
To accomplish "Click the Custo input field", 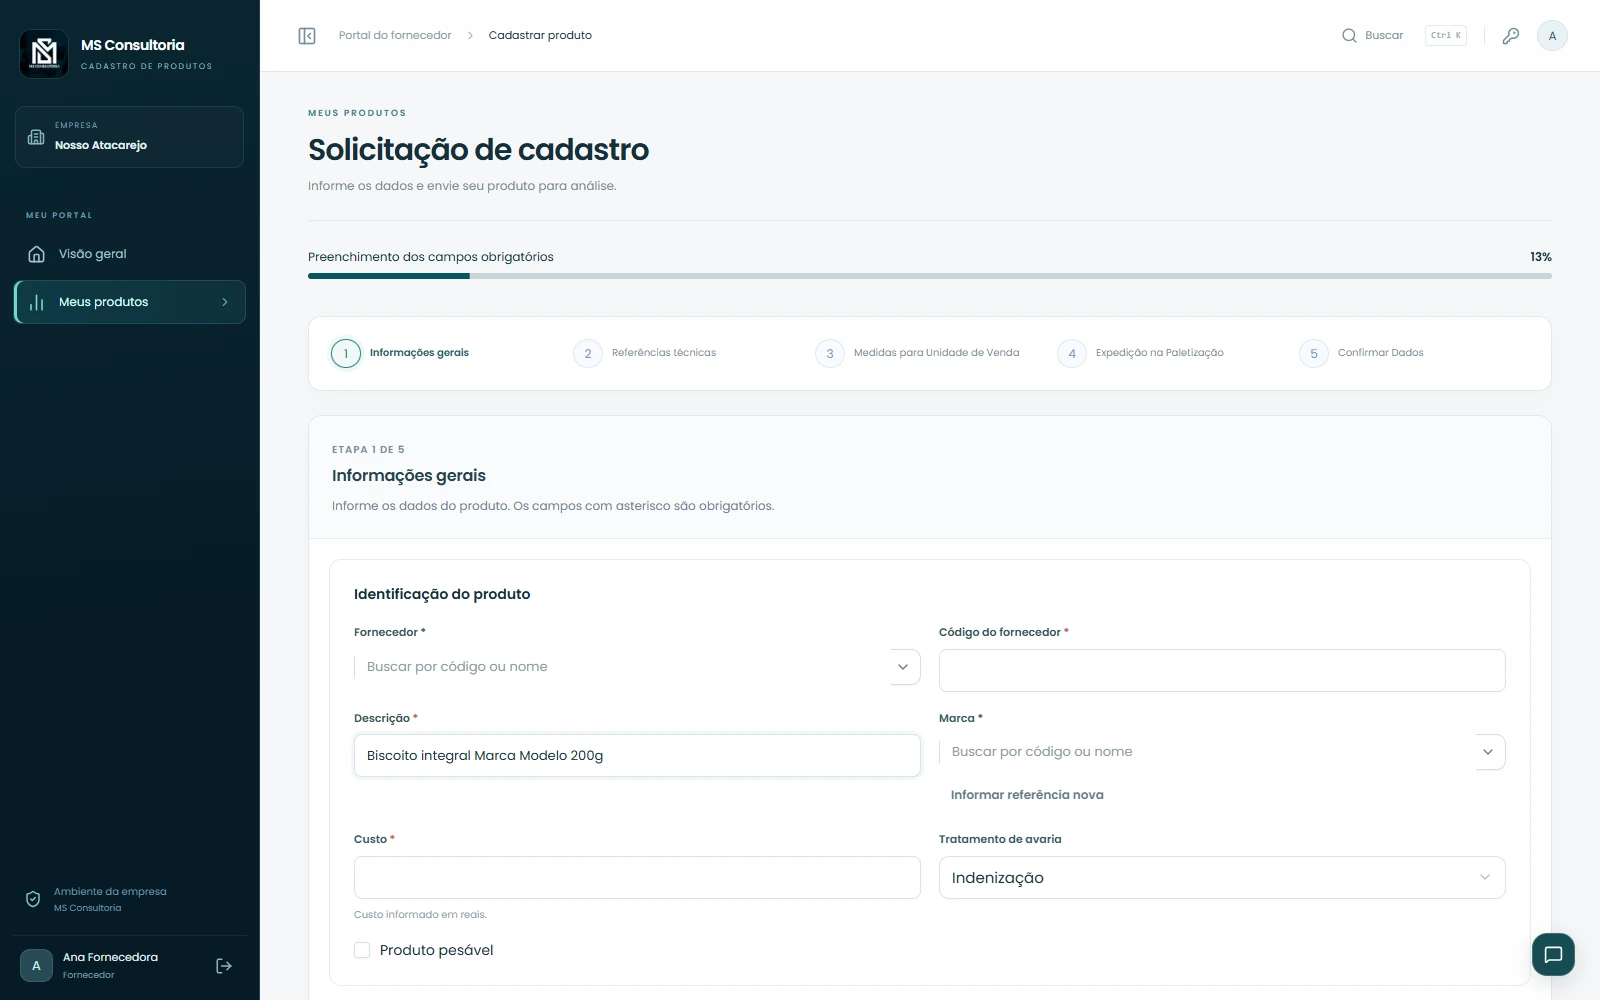I will coord(637,878).
